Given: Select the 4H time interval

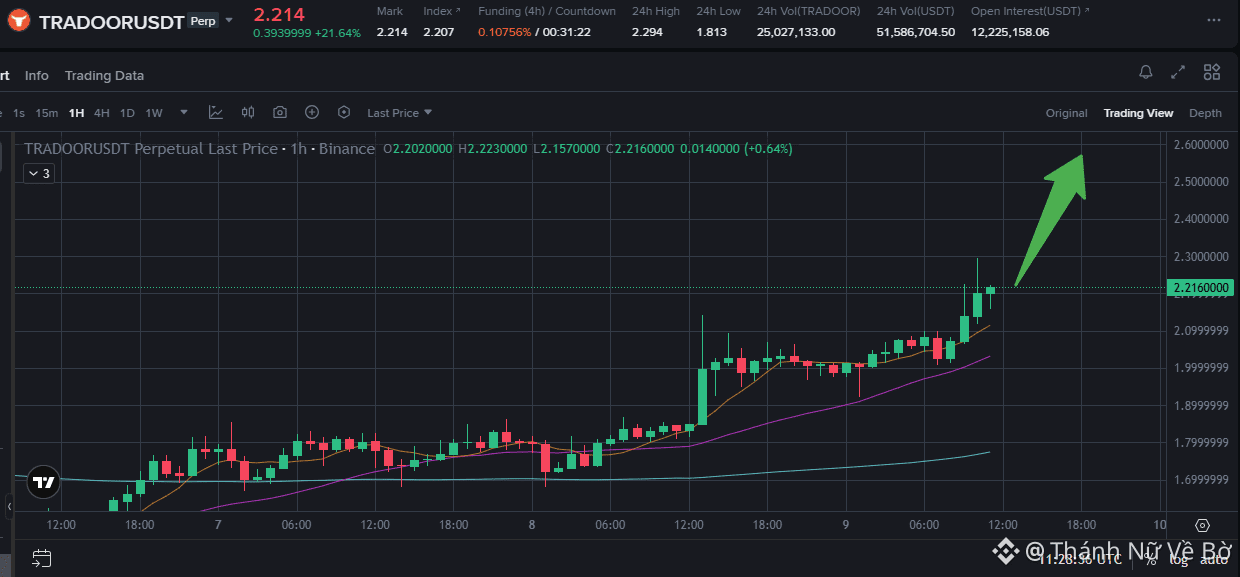Looking at the screenshot, I should 102,113.
